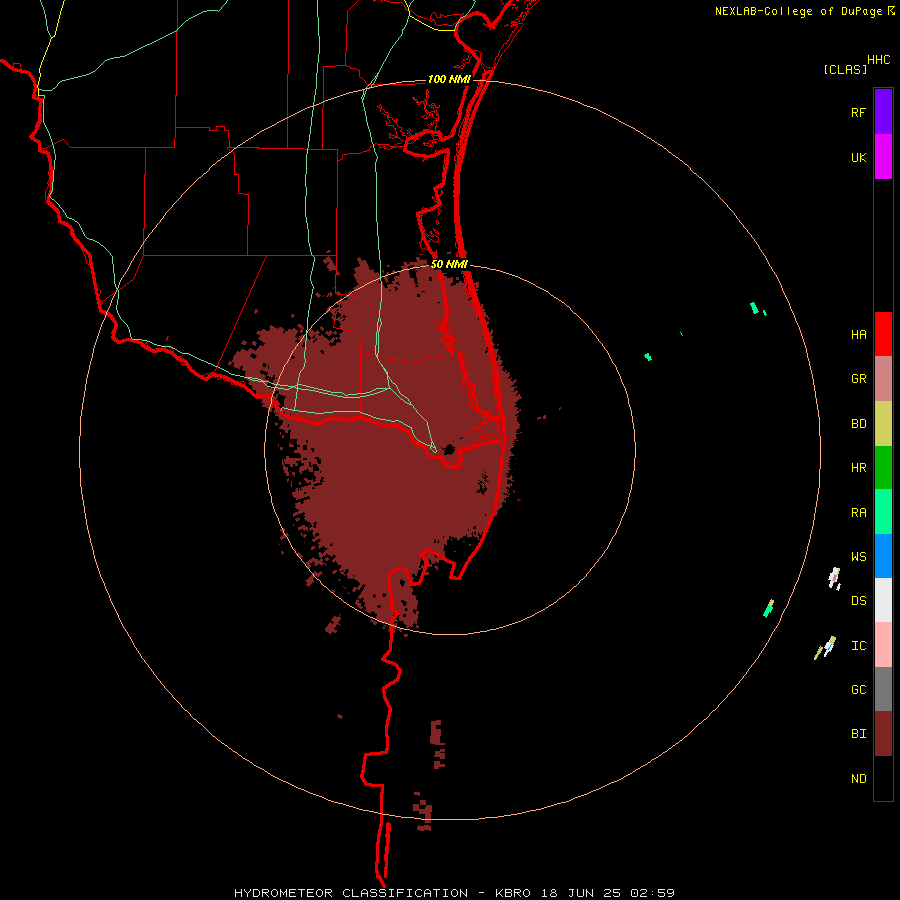The image size is (900, 900).
Task: Click the 'GC' legend label
Action: 858,690
